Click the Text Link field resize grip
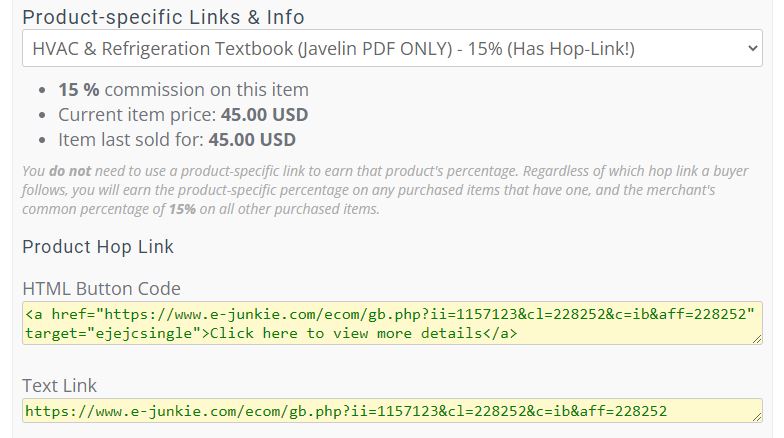 click(x=757, y=417)
